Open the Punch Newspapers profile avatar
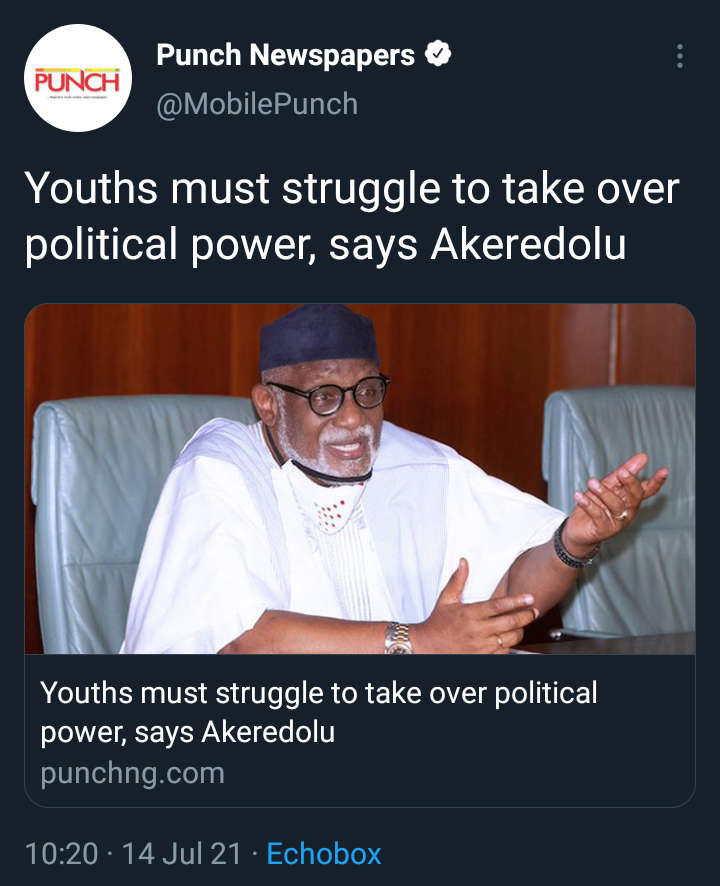The image size is (720, 886). (x=77, y=78)
